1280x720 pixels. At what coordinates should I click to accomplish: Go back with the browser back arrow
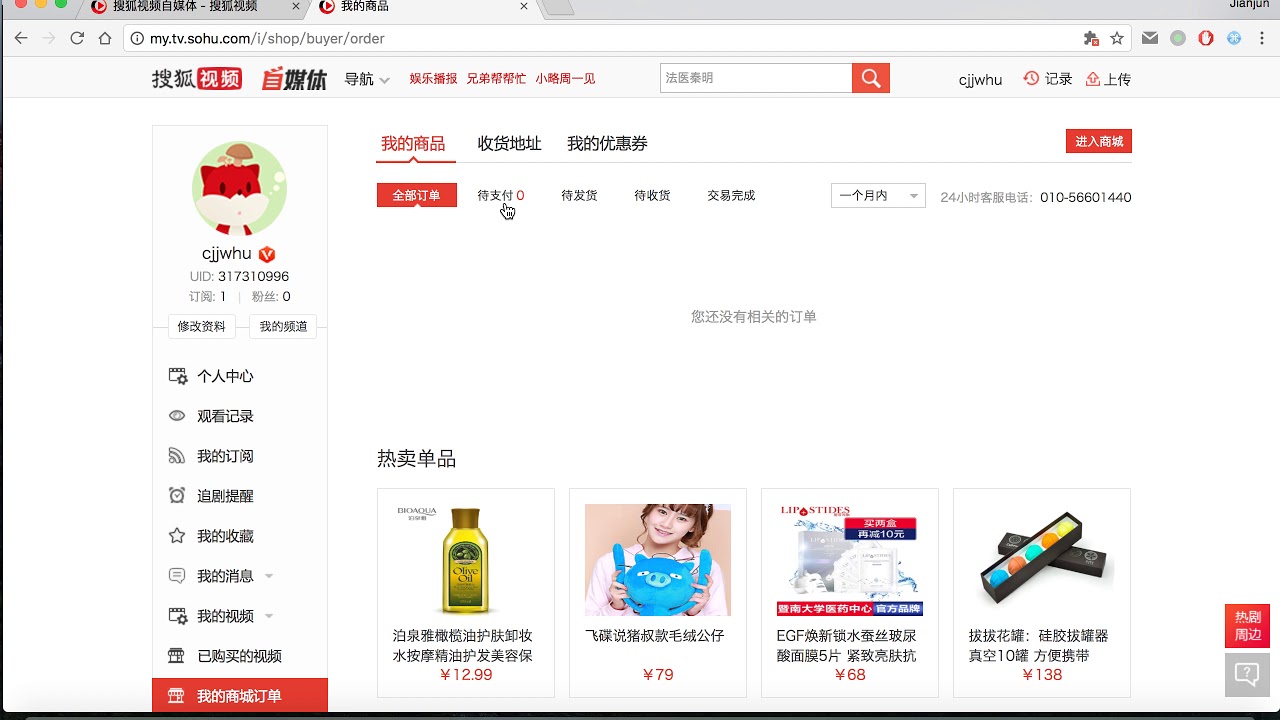[21, 38]
